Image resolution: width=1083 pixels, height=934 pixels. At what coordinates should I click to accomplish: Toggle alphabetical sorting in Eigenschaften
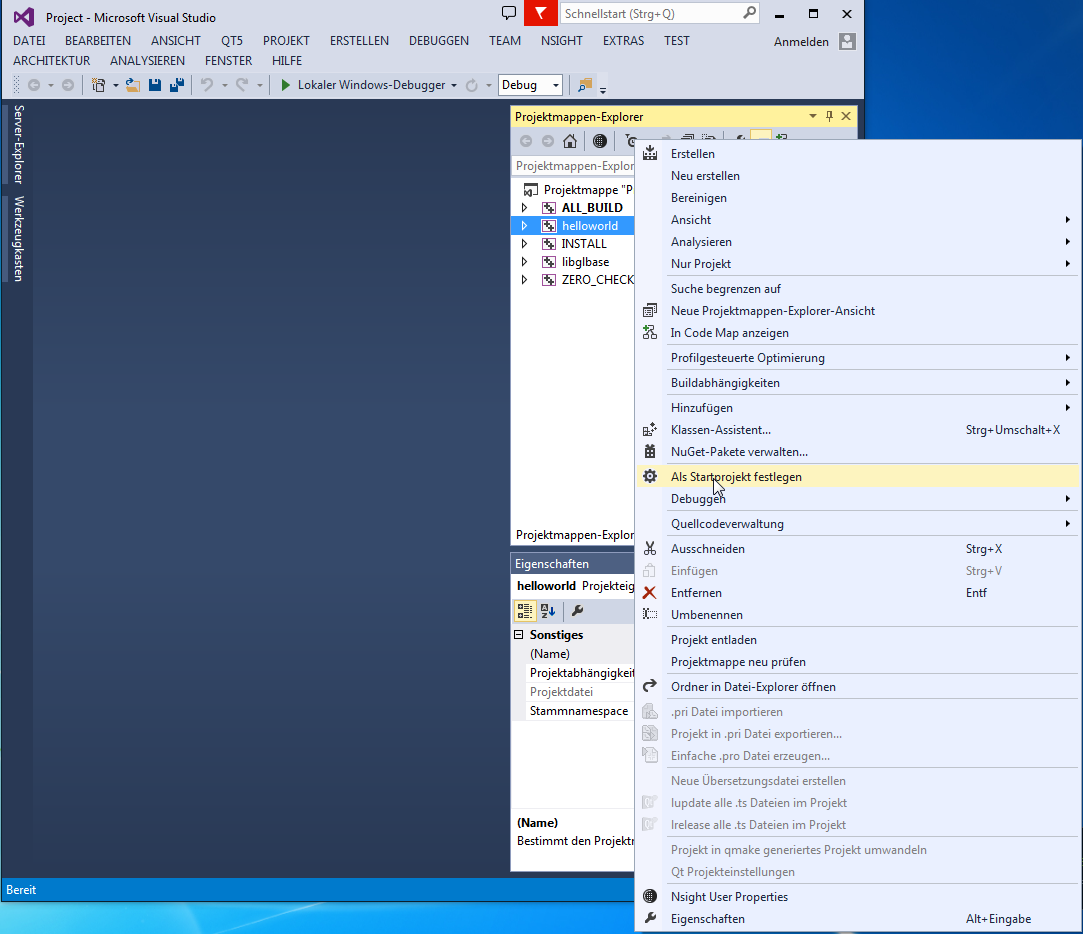click(x=548, y=611)
